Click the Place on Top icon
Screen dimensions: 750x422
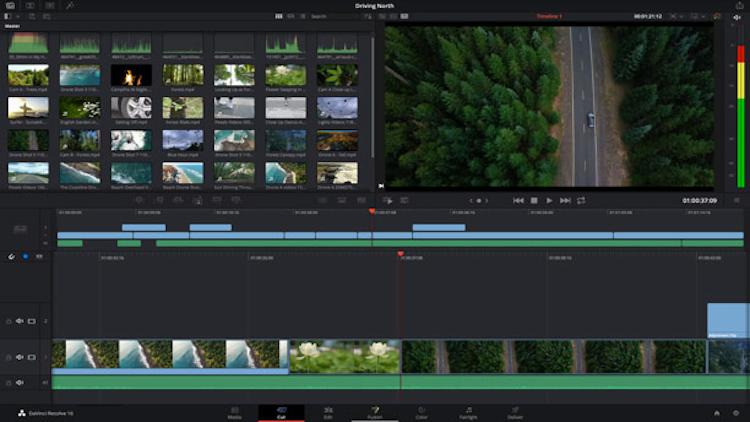tap(217, 200)
